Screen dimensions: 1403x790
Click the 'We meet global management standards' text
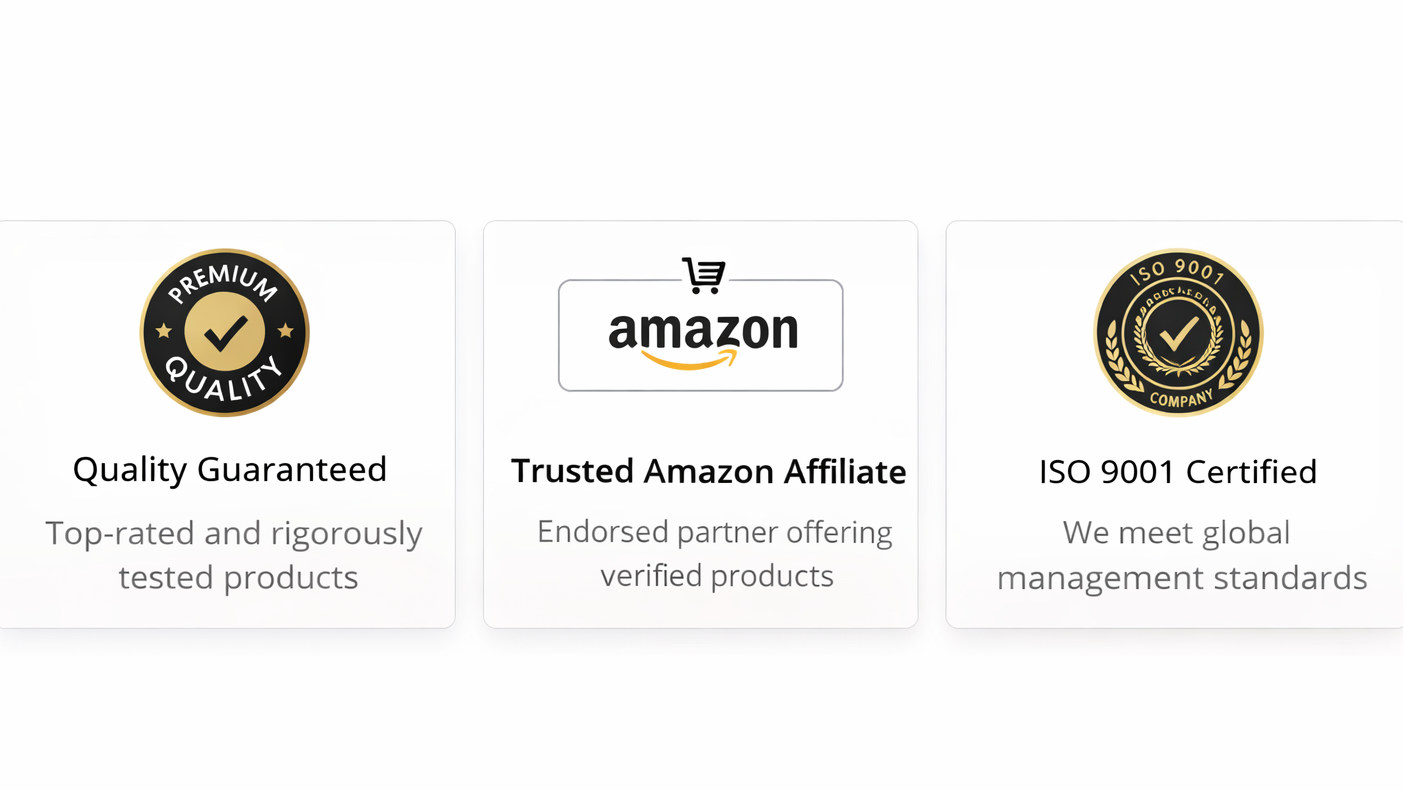pos(1181,555)
